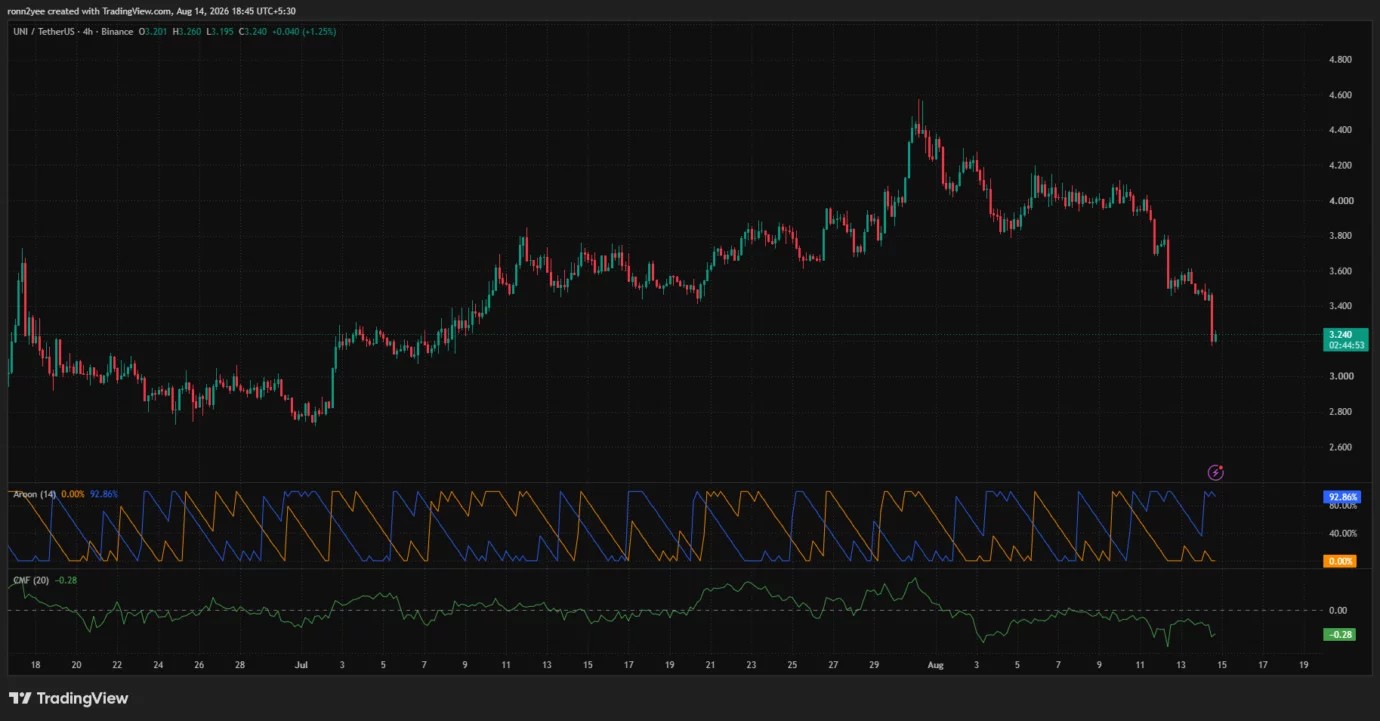Screen dimensions: 1380x721
Task: Click the green -0.28 tag on the CMF axis
Action: (1339, 634)
